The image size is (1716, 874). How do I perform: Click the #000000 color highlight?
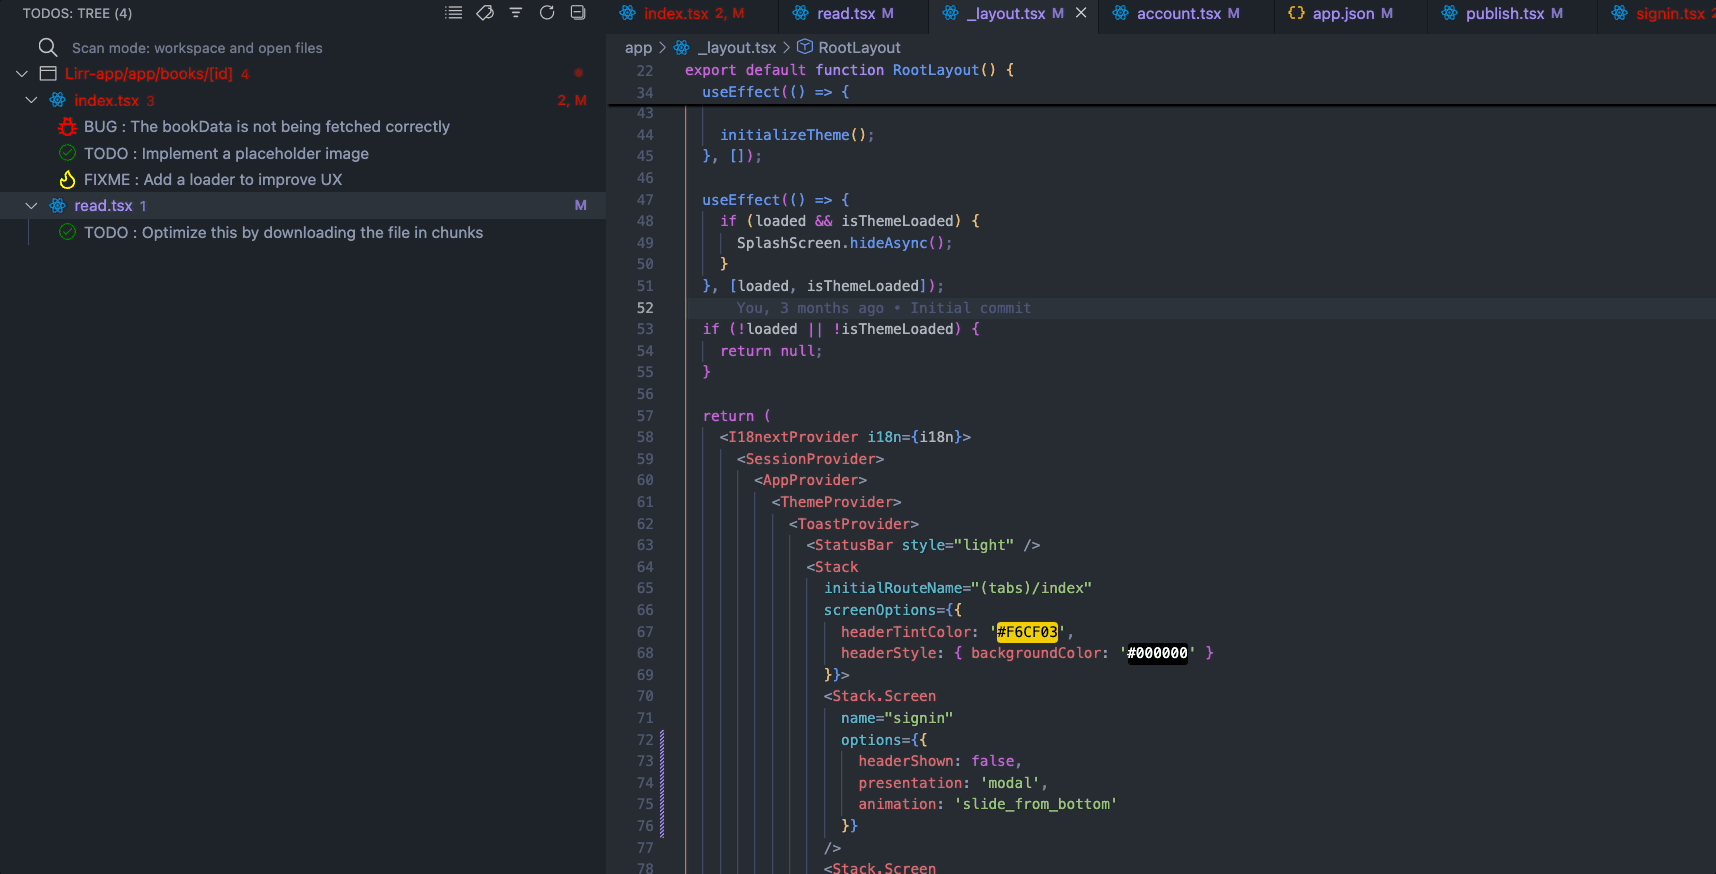point(1157,653)
